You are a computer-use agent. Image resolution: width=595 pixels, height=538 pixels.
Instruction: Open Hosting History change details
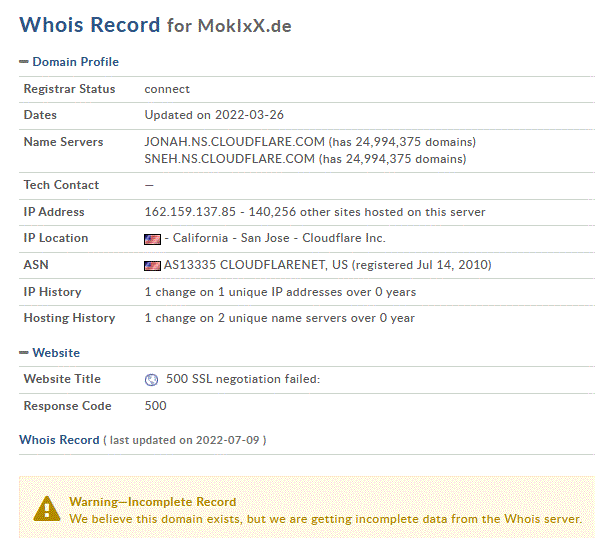[279, 318]
